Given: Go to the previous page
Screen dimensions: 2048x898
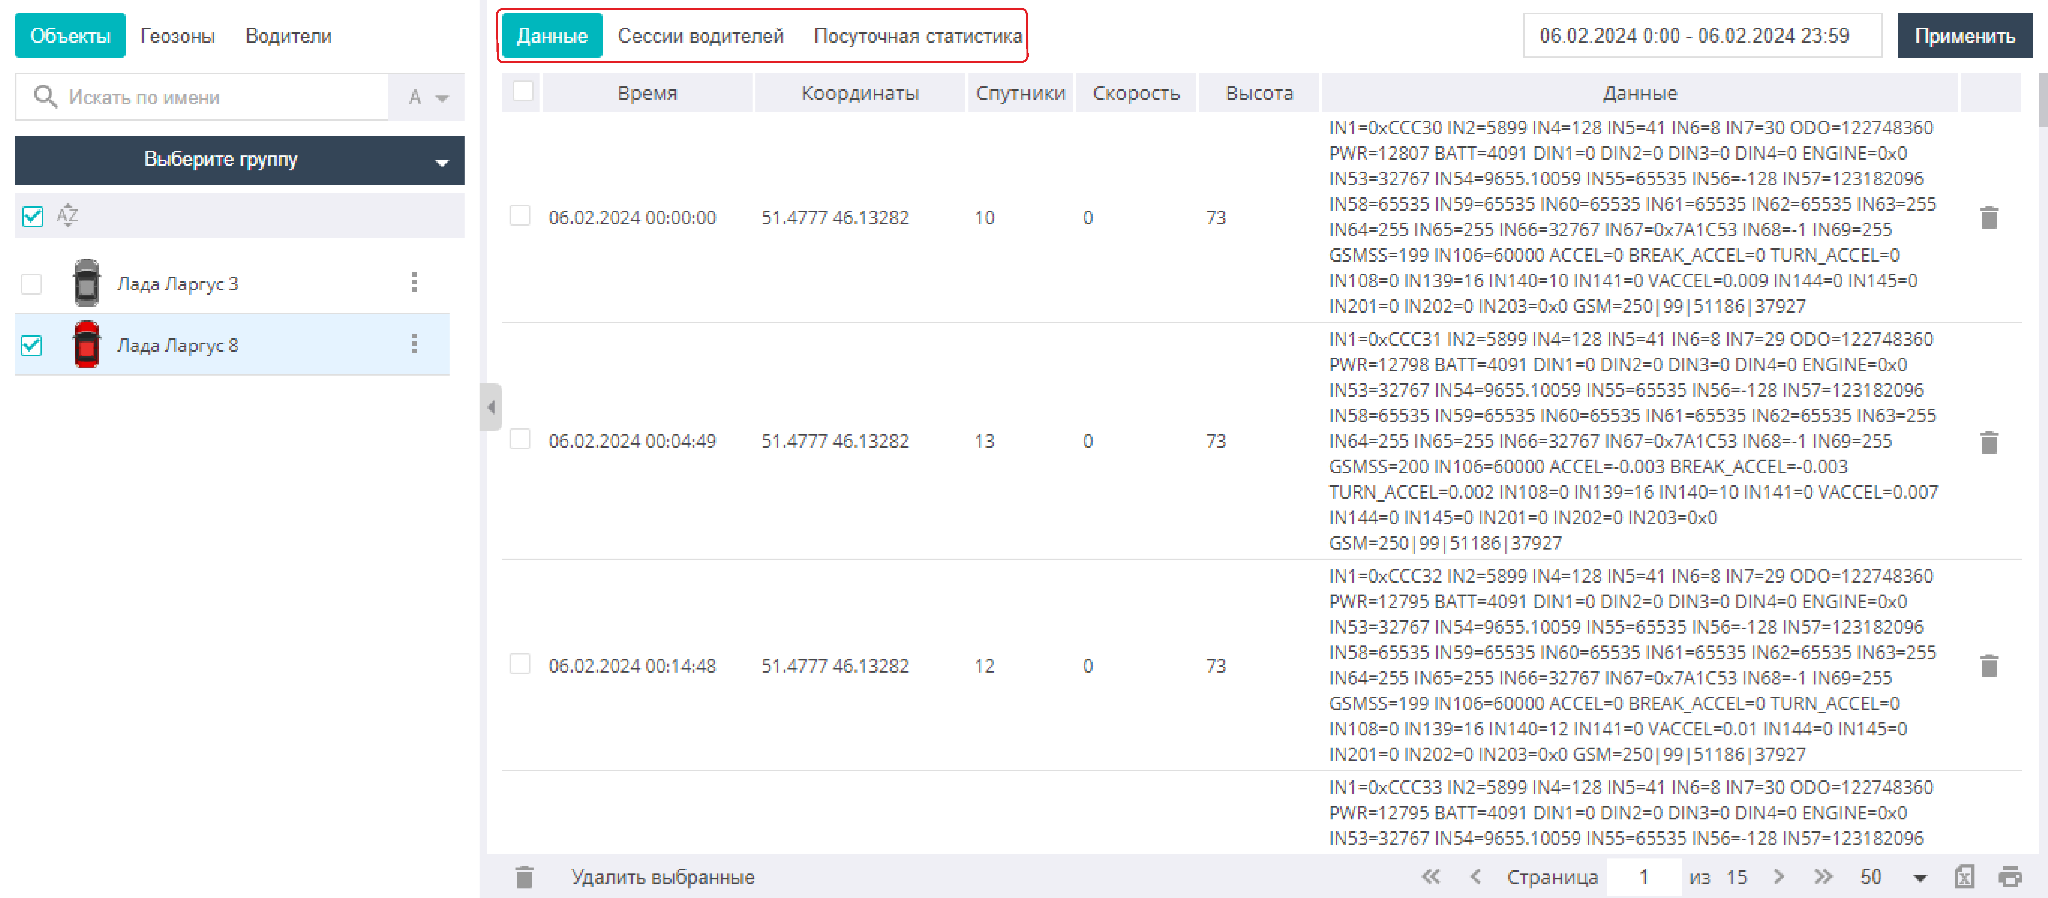Looking at the screenshot, I should click(x=1476, y=877).
